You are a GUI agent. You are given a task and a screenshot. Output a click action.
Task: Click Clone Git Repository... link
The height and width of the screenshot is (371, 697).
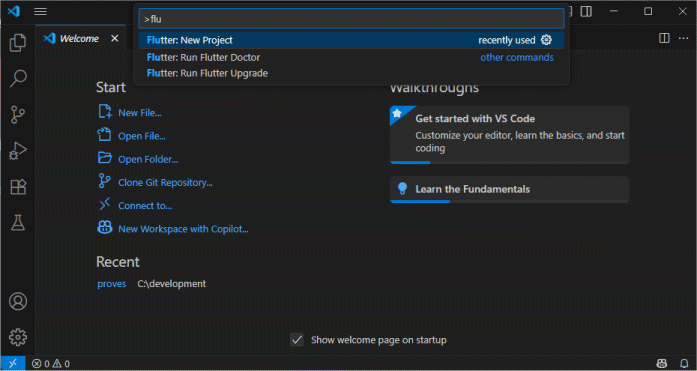pos(165,183)
